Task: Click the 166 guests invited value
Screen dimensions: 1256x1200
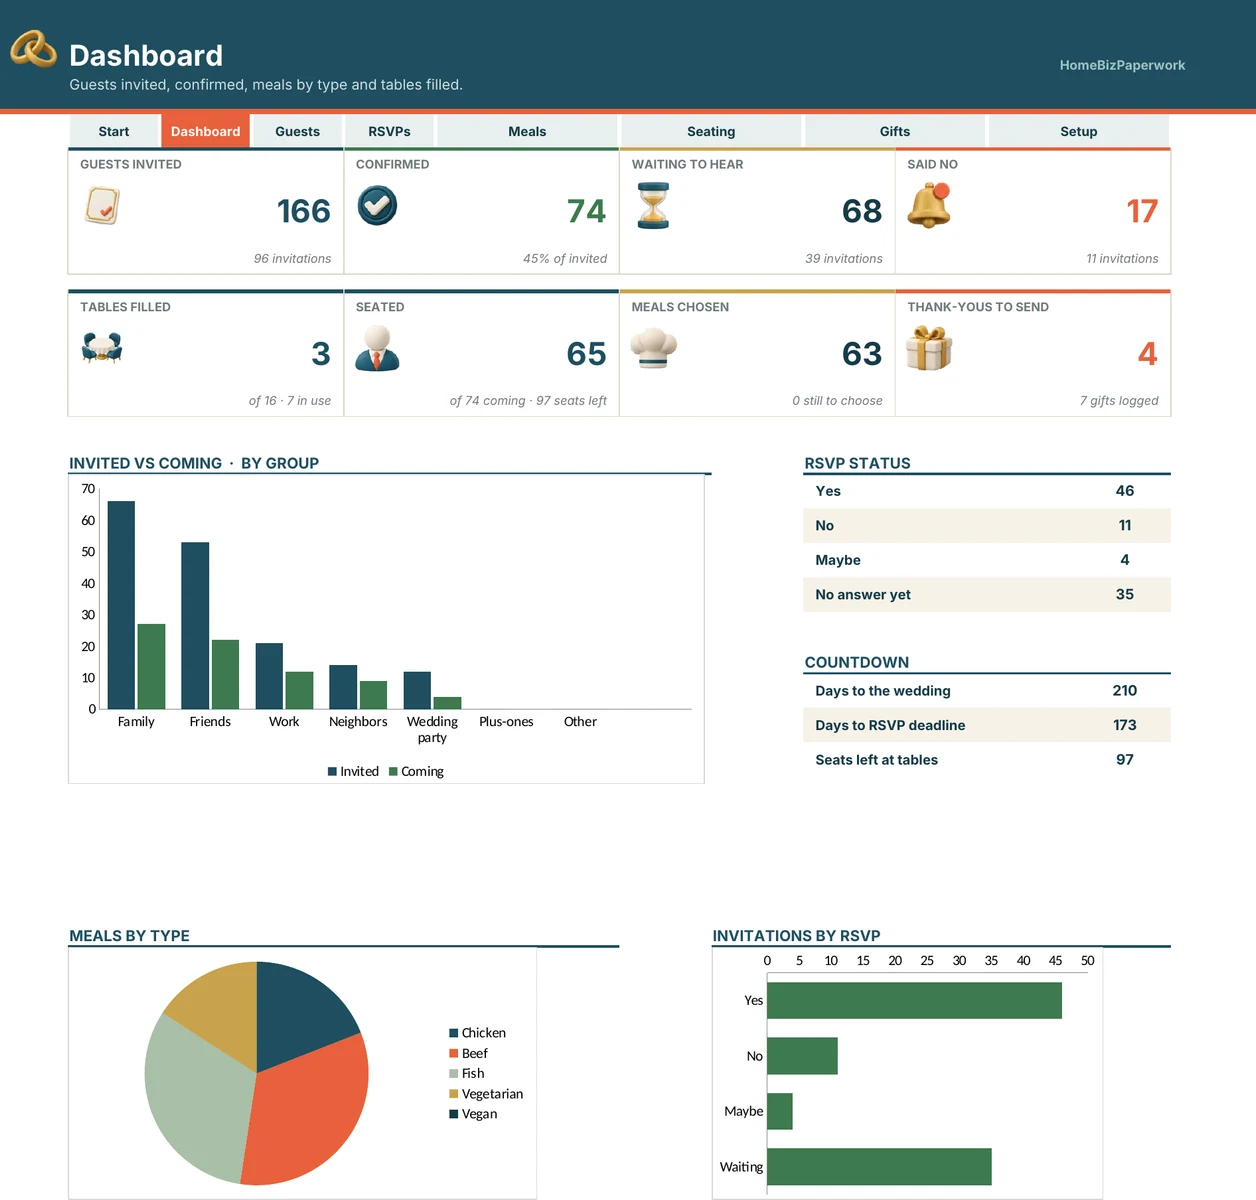Action: point(303,211)
